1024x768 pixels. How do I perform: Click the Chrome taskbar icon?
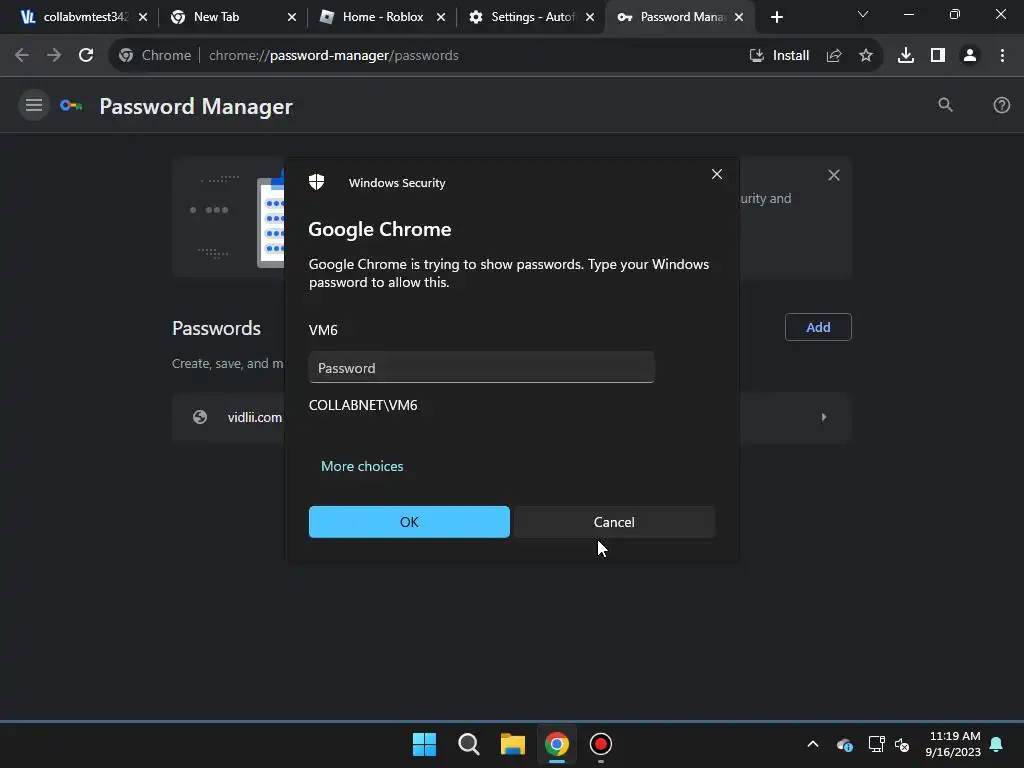(x=556, y=744)
